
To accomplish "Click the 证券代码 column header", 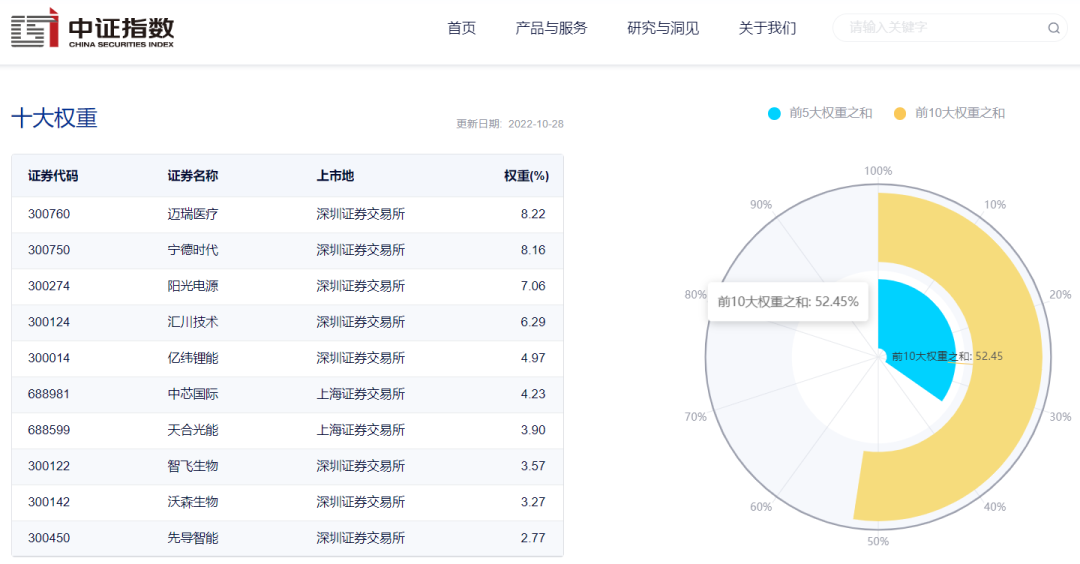I will (x=53, y=176).
